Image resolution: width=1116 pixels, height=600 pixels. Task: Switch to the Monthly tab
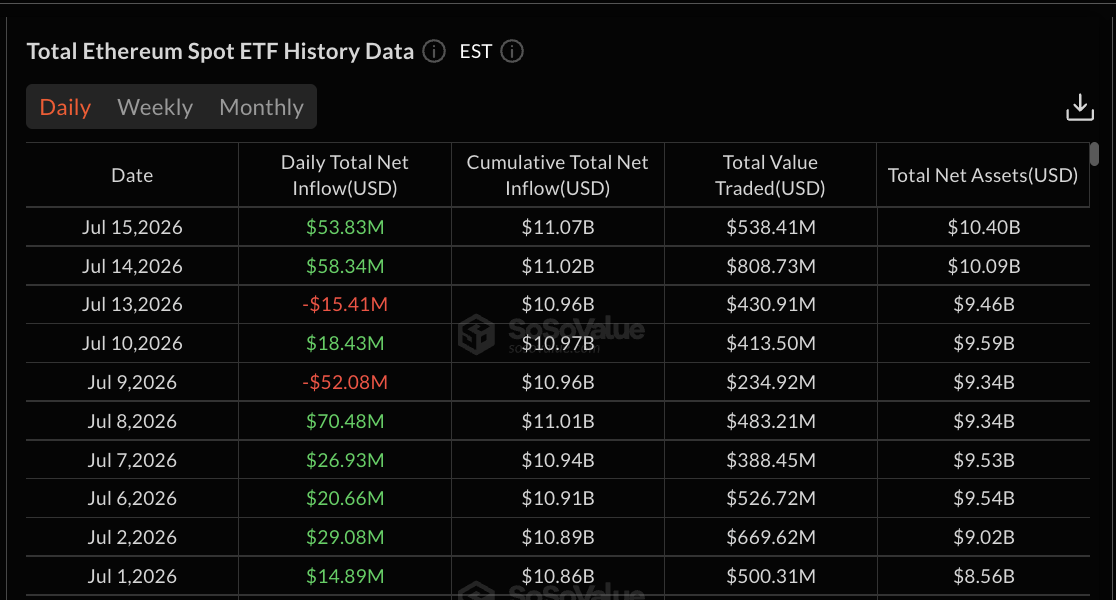point(261,107)
